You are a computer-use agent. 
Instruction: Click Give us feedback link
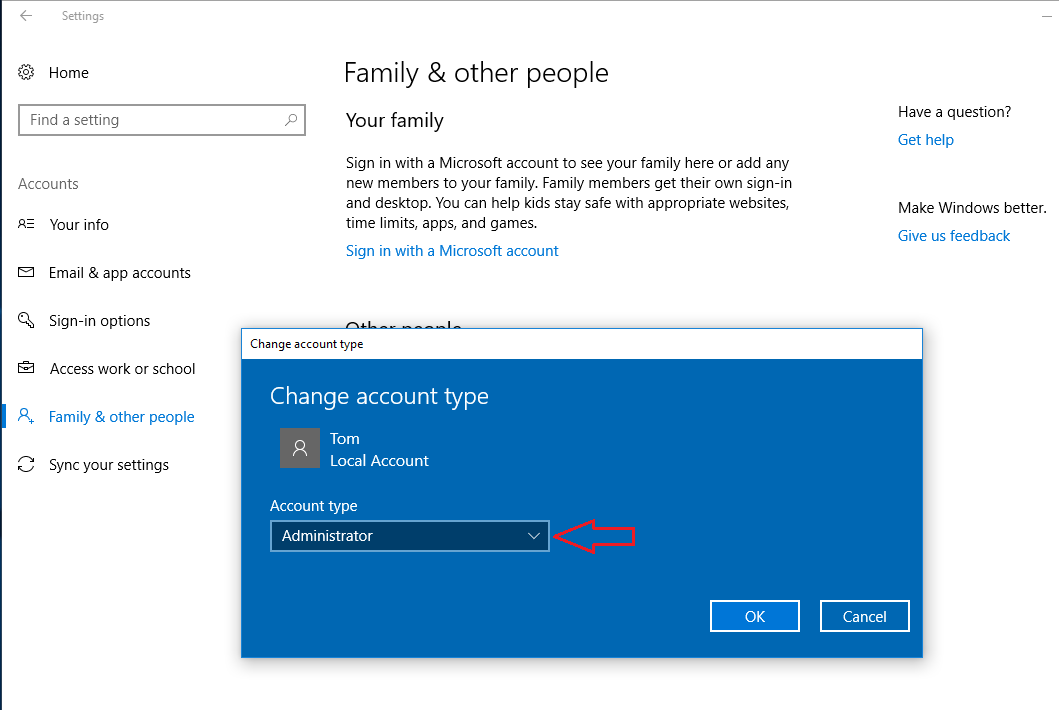pyautogui.click(x=954, y=236)
